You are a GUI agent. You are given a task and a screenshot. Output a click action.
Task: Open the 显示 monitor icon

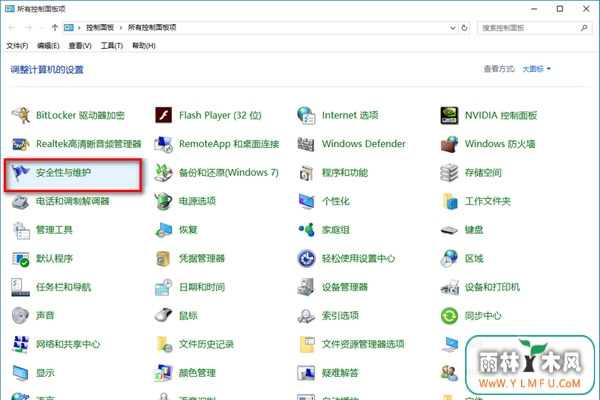point(21,373)
